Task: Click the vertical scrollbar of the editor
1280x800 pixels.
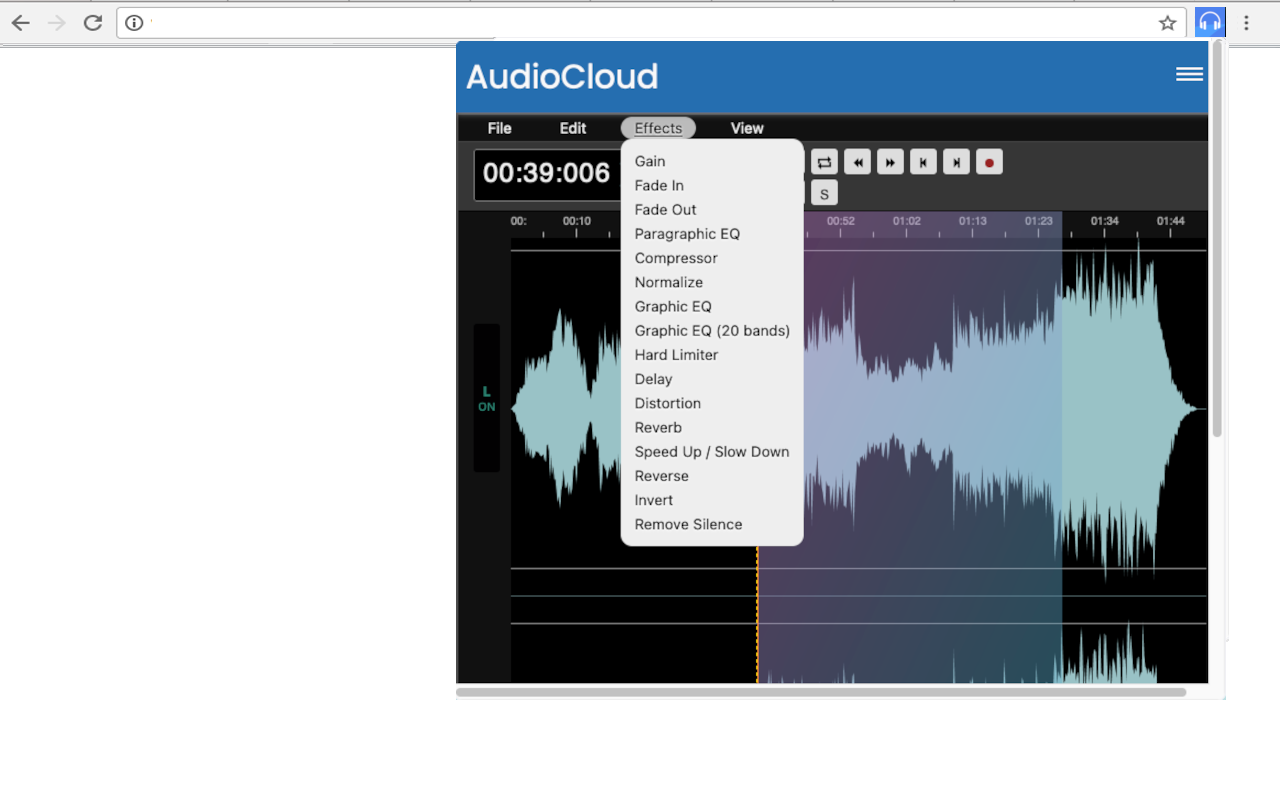Action: click(1217, 238)
